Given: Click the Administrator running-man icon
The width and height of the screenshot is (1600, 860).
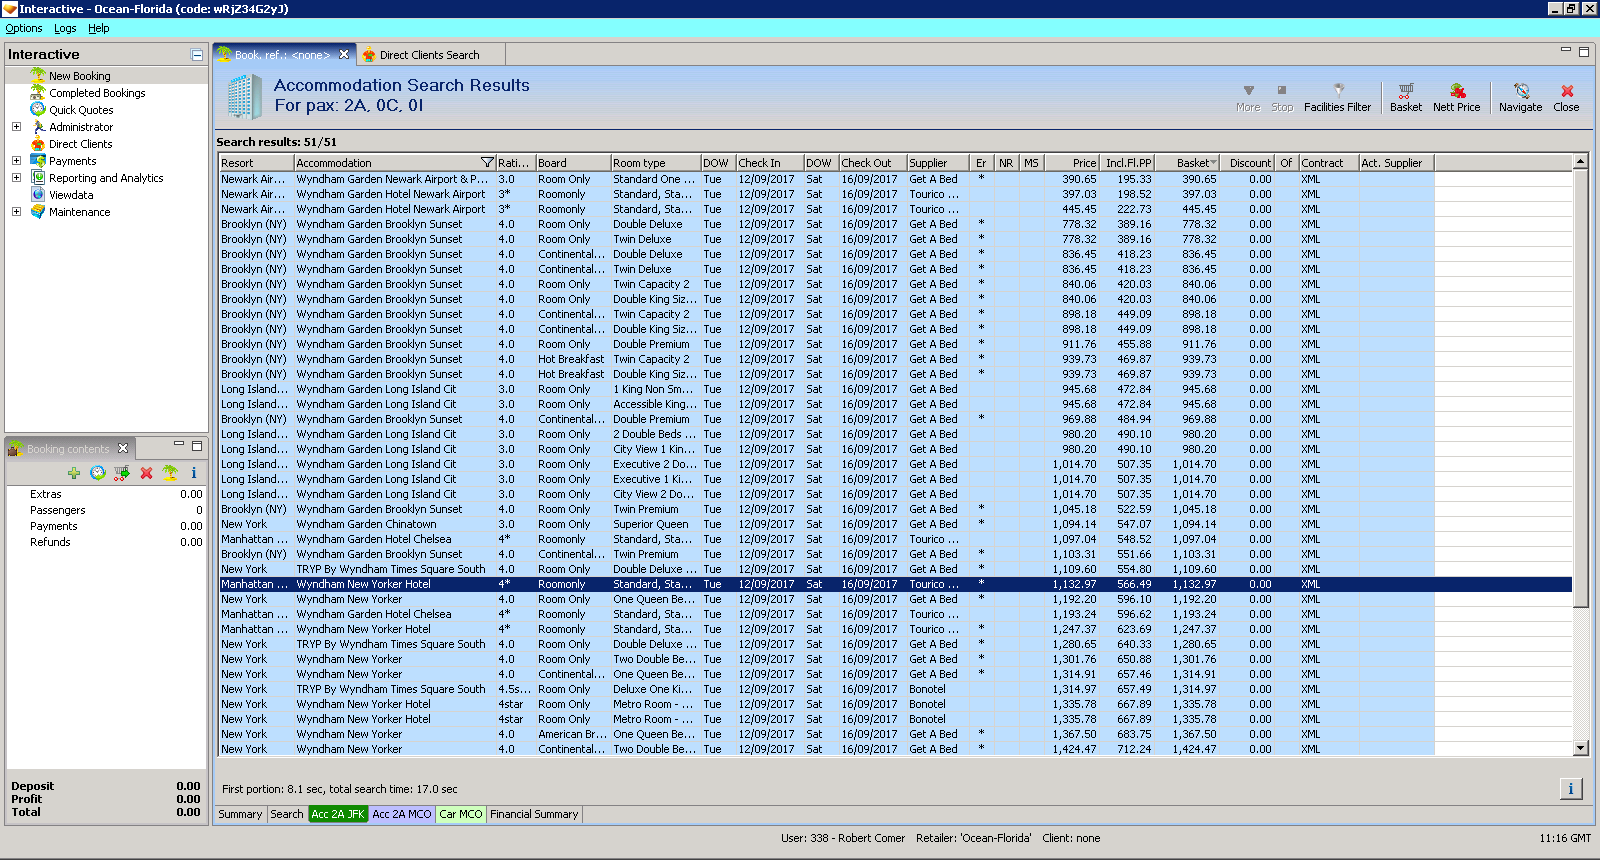Looking at the screenshot, I should point(38,127).
